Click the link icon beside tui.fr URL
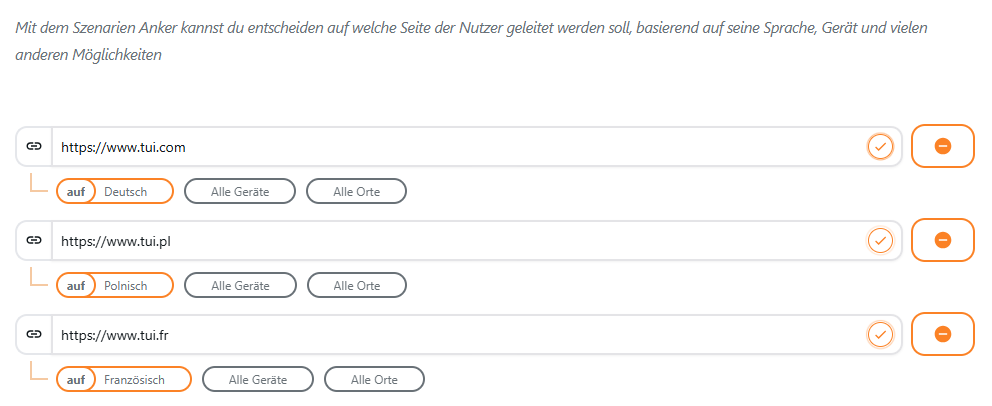 pyautogui.click(x=34, y=334)
